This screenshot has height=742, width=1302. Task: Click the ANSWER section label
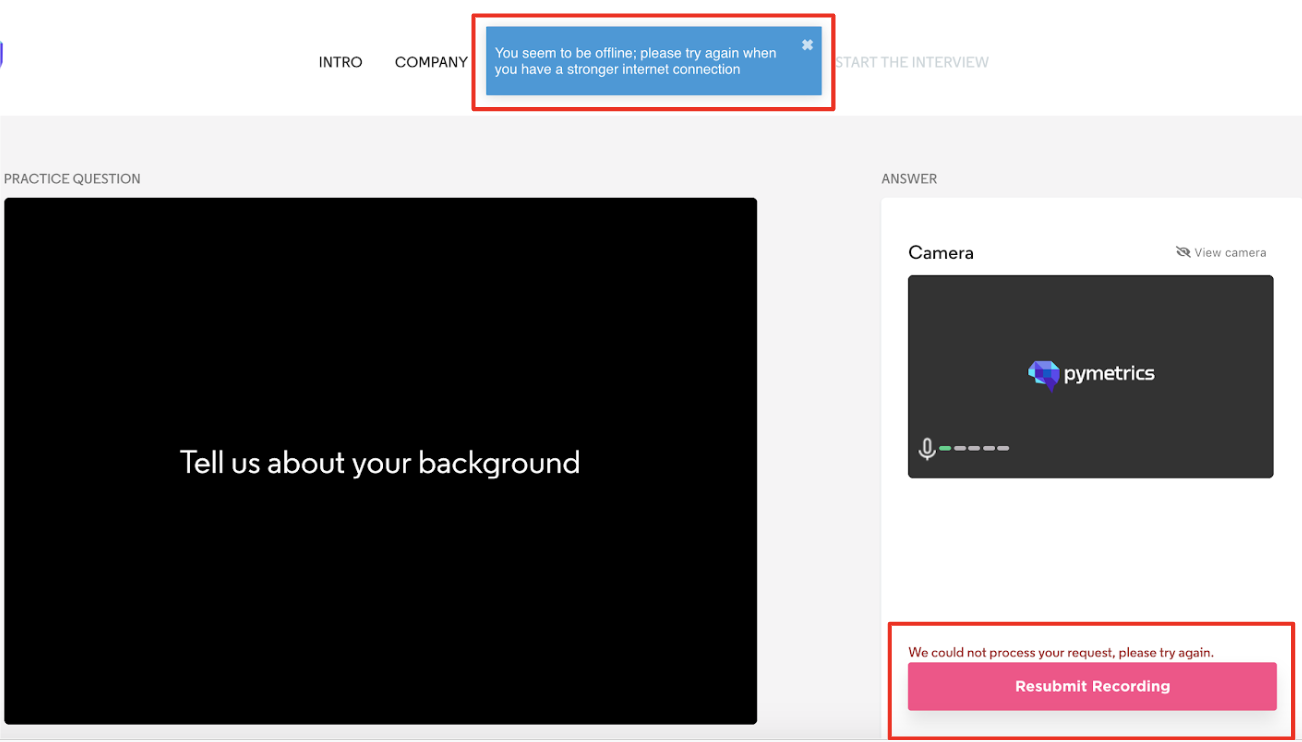(909, 179)
